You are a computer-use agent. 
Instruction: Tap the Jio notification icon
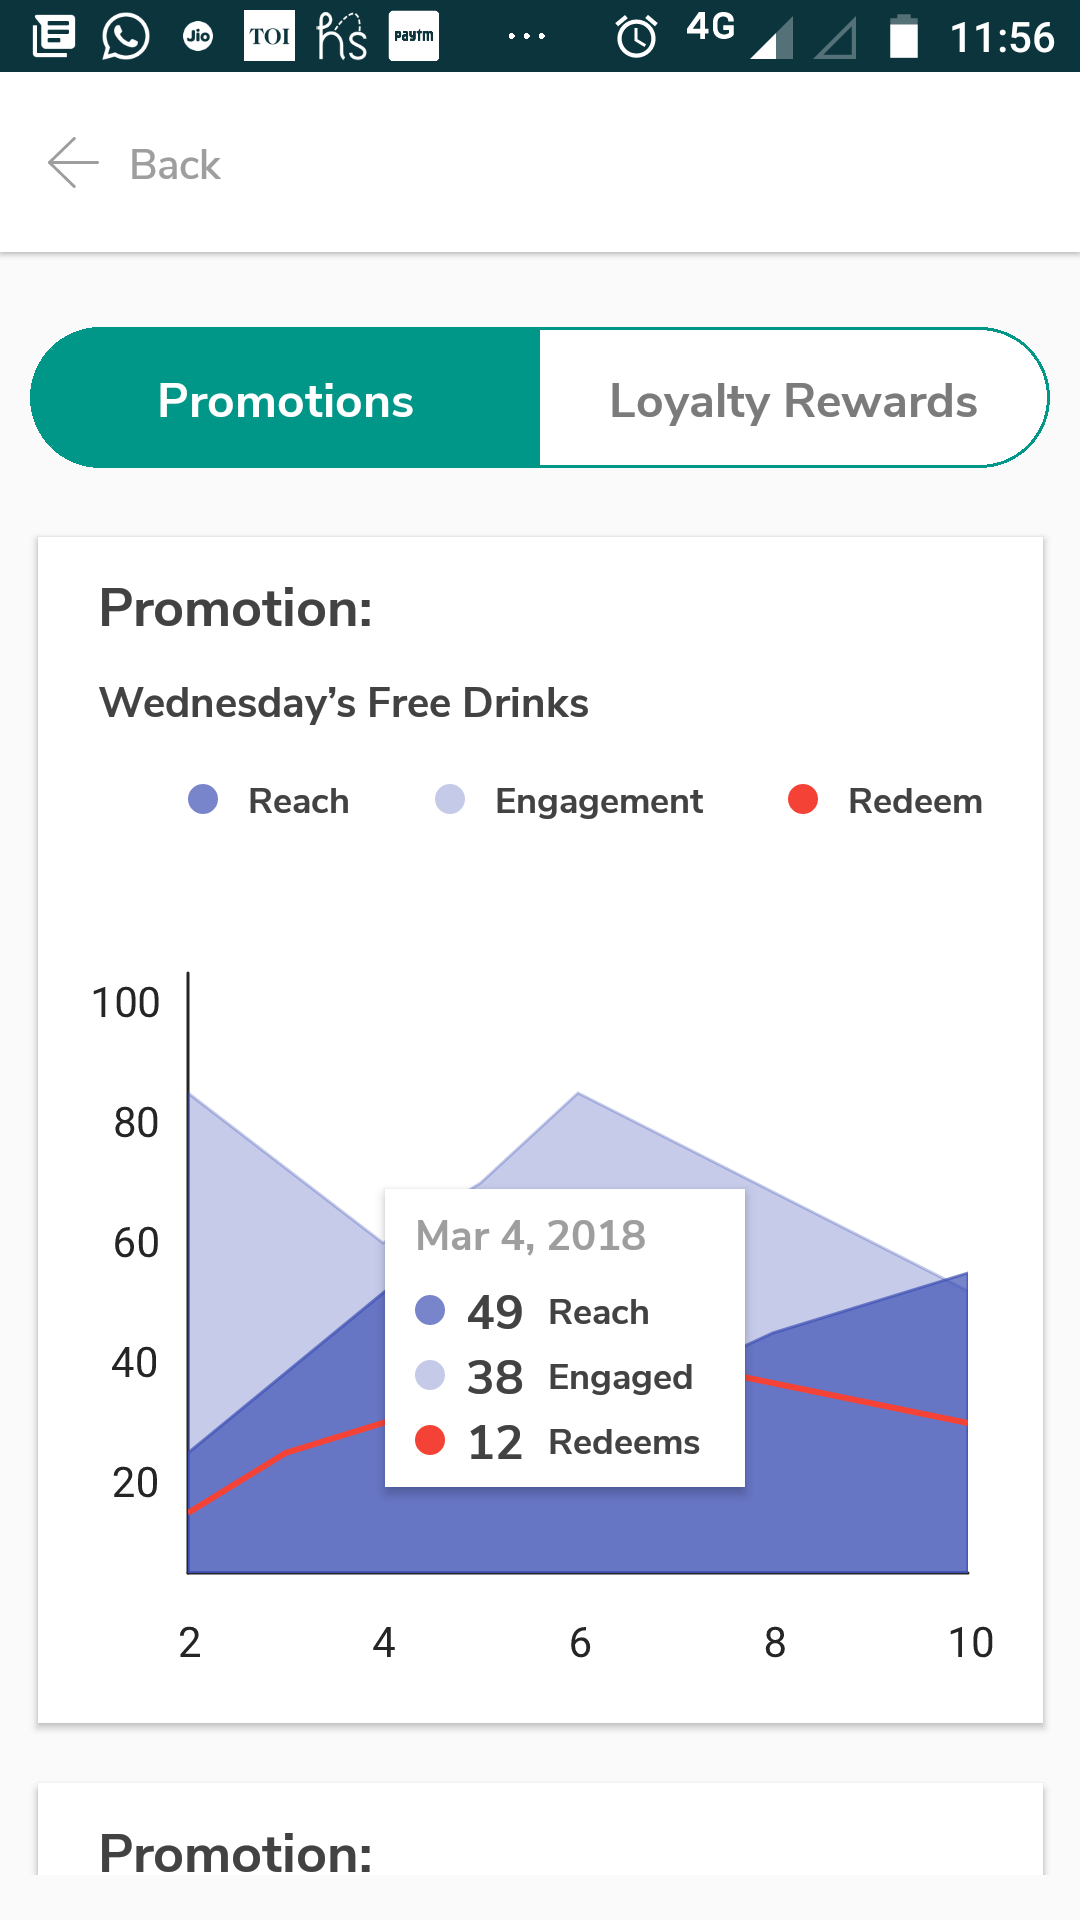[198, 37]
